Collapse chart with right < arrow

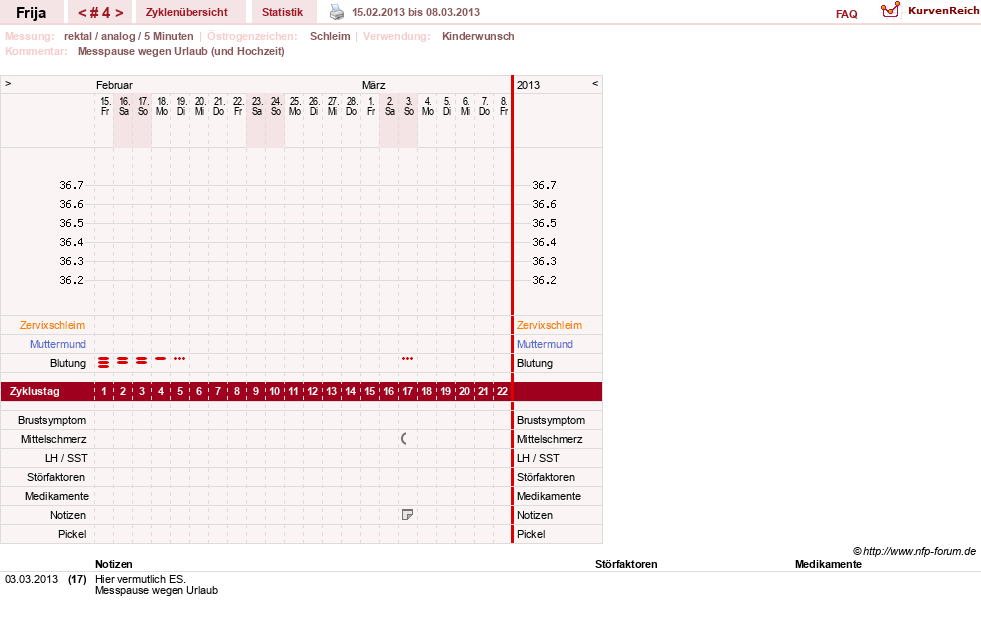coord(595,83)
